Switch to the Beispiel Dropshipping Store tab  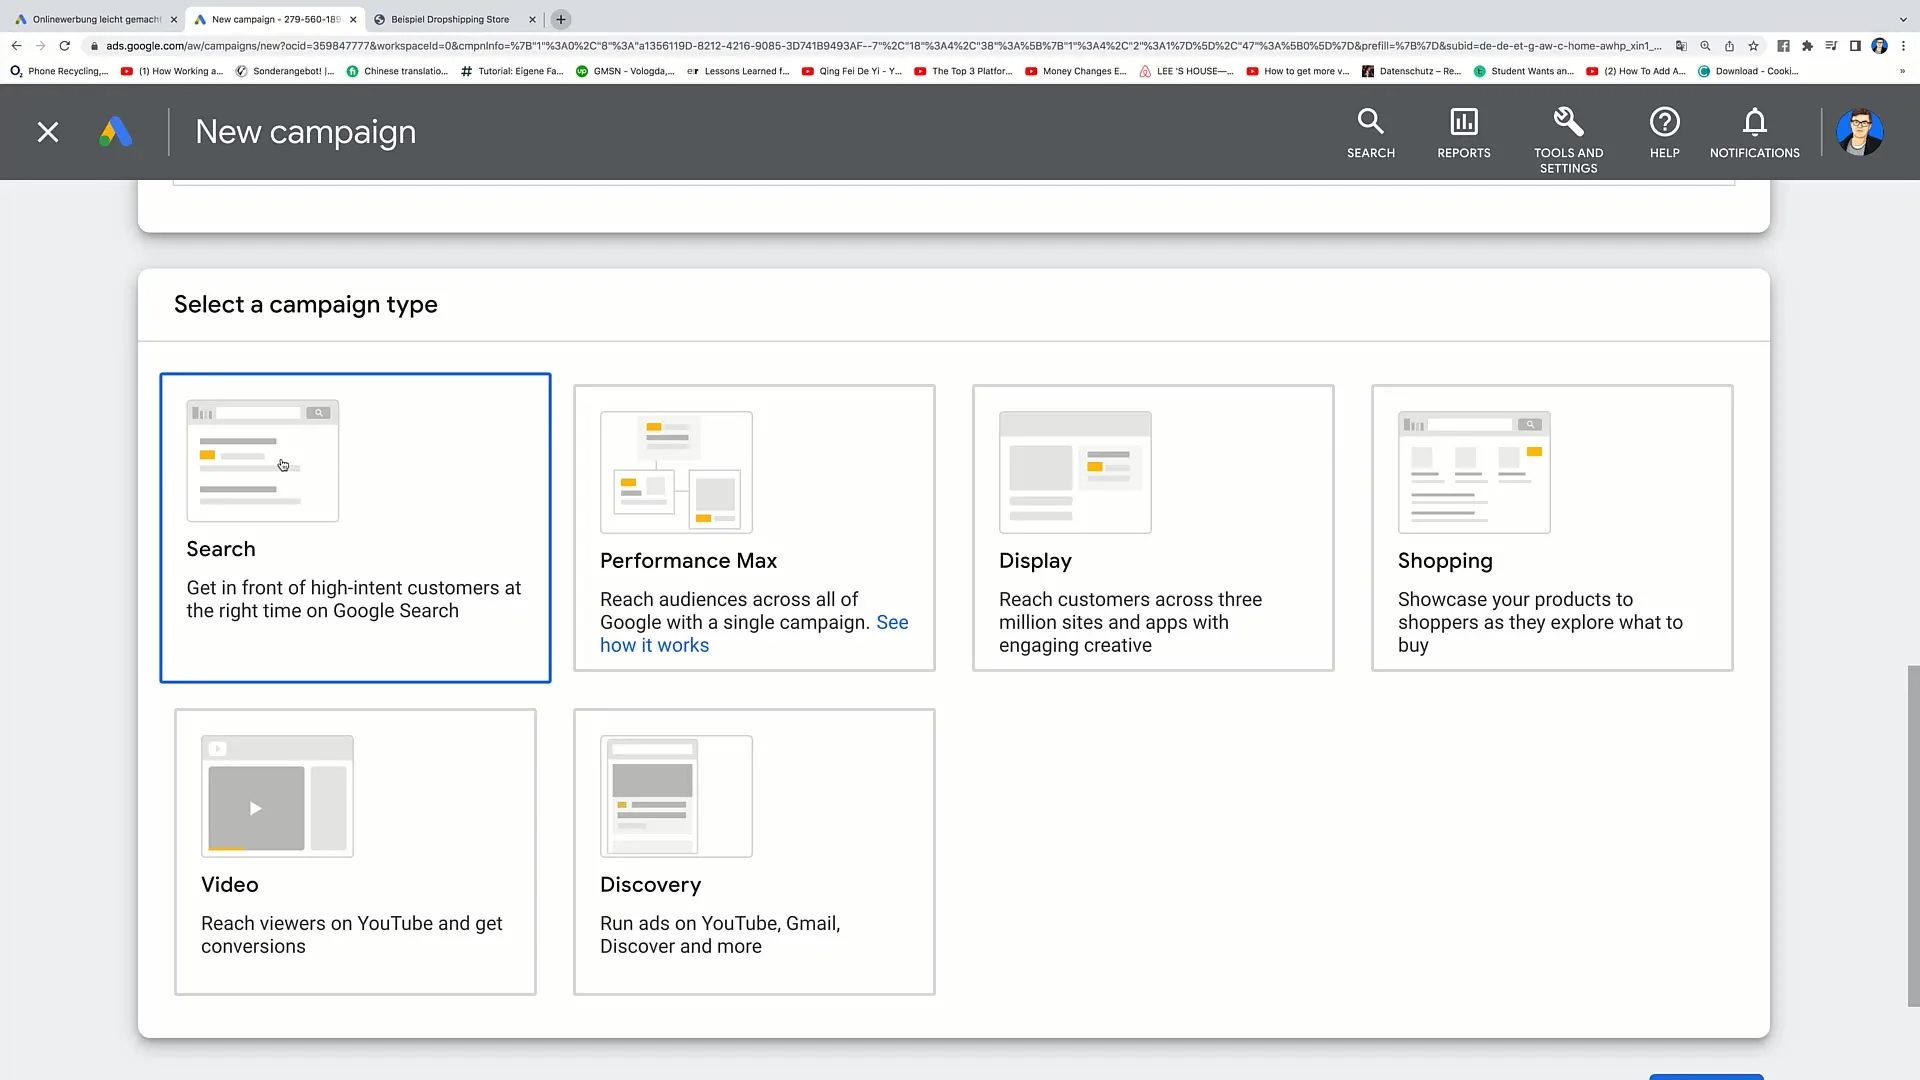click(450, 19)
